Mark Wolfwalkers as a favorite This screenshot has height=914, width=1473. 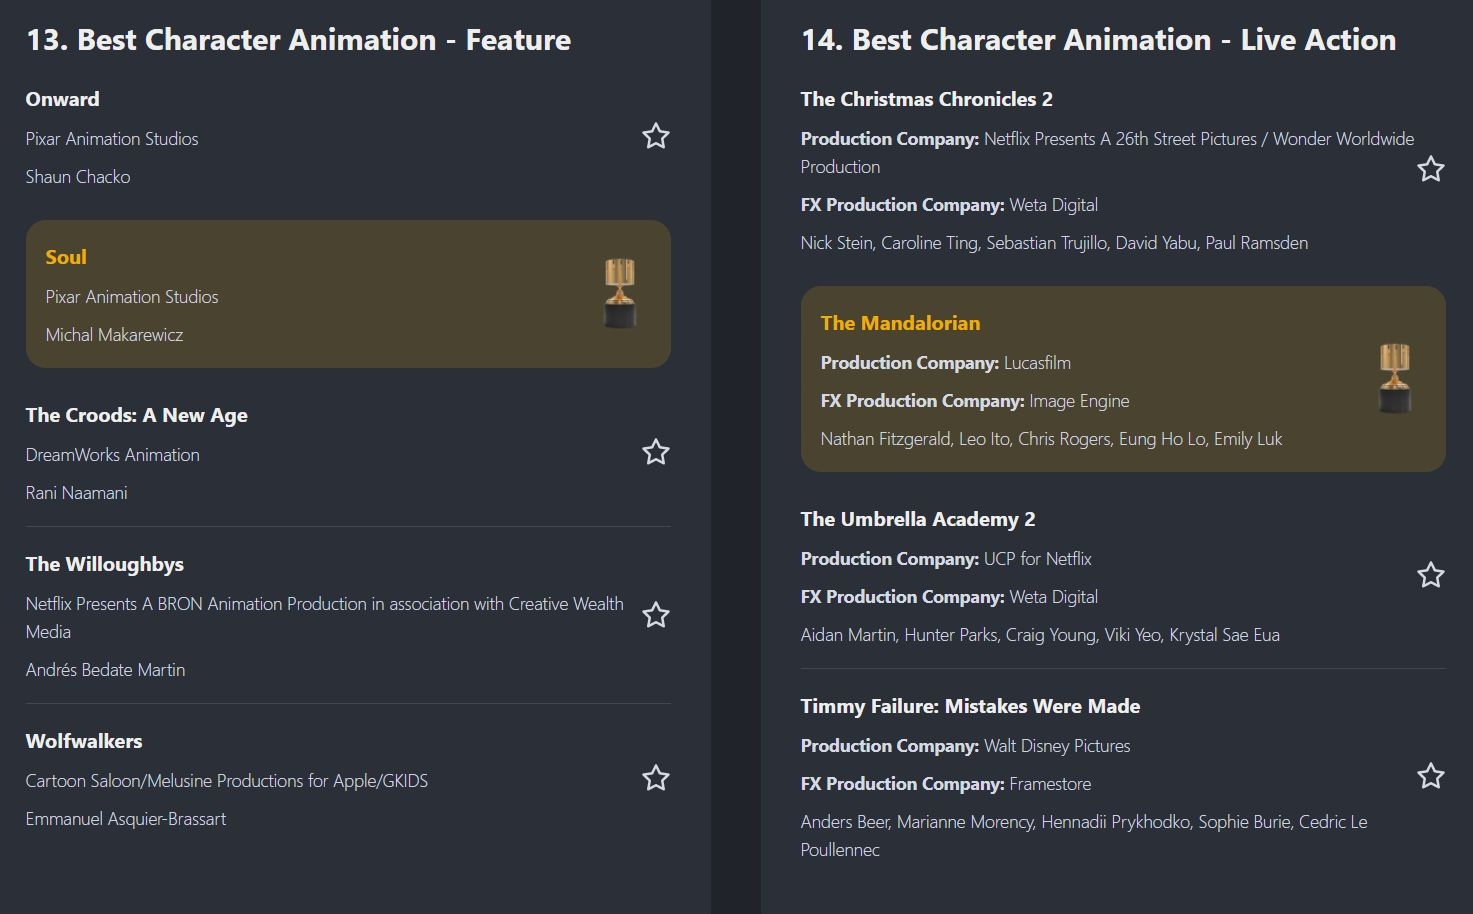tap(655, 778)
